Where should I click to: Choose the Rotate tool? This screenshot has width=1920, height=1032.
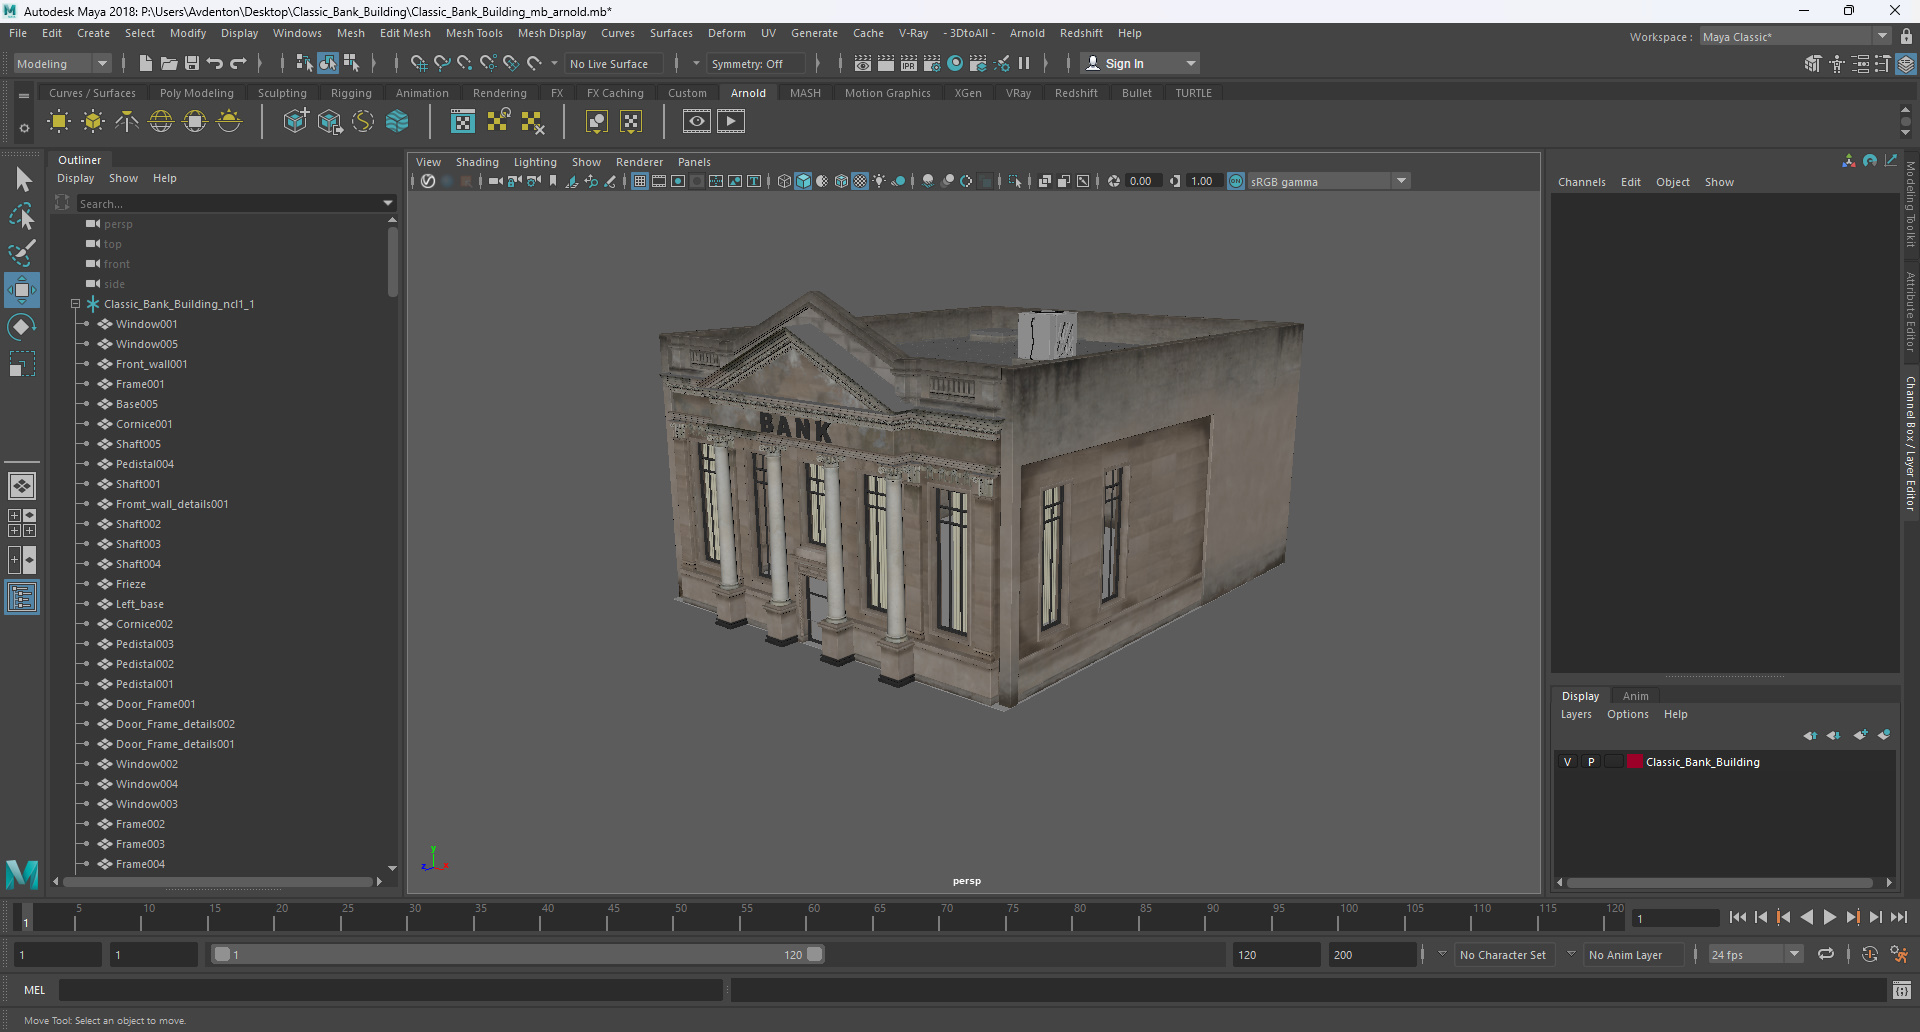pos(22,327)
